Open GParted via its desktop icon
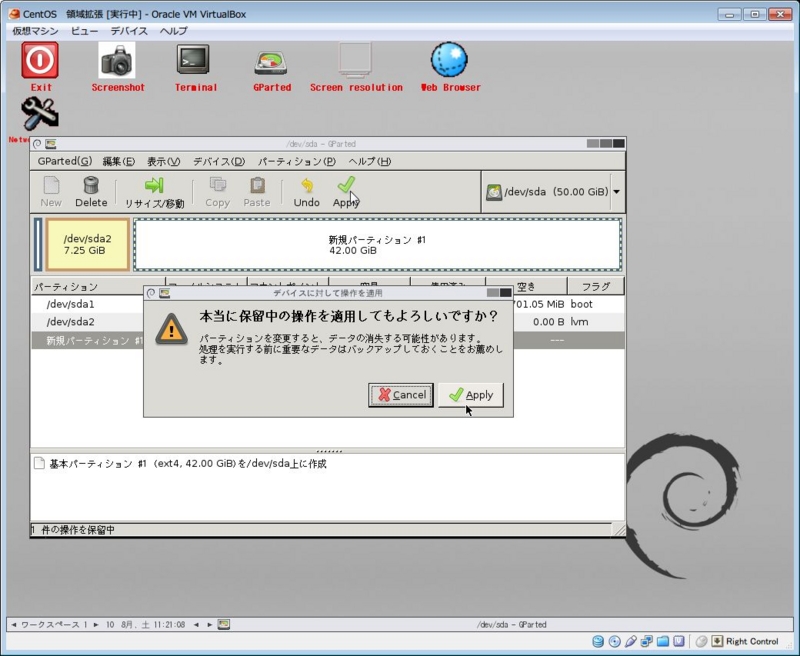The image size is (800, 656). click(268, 62)
